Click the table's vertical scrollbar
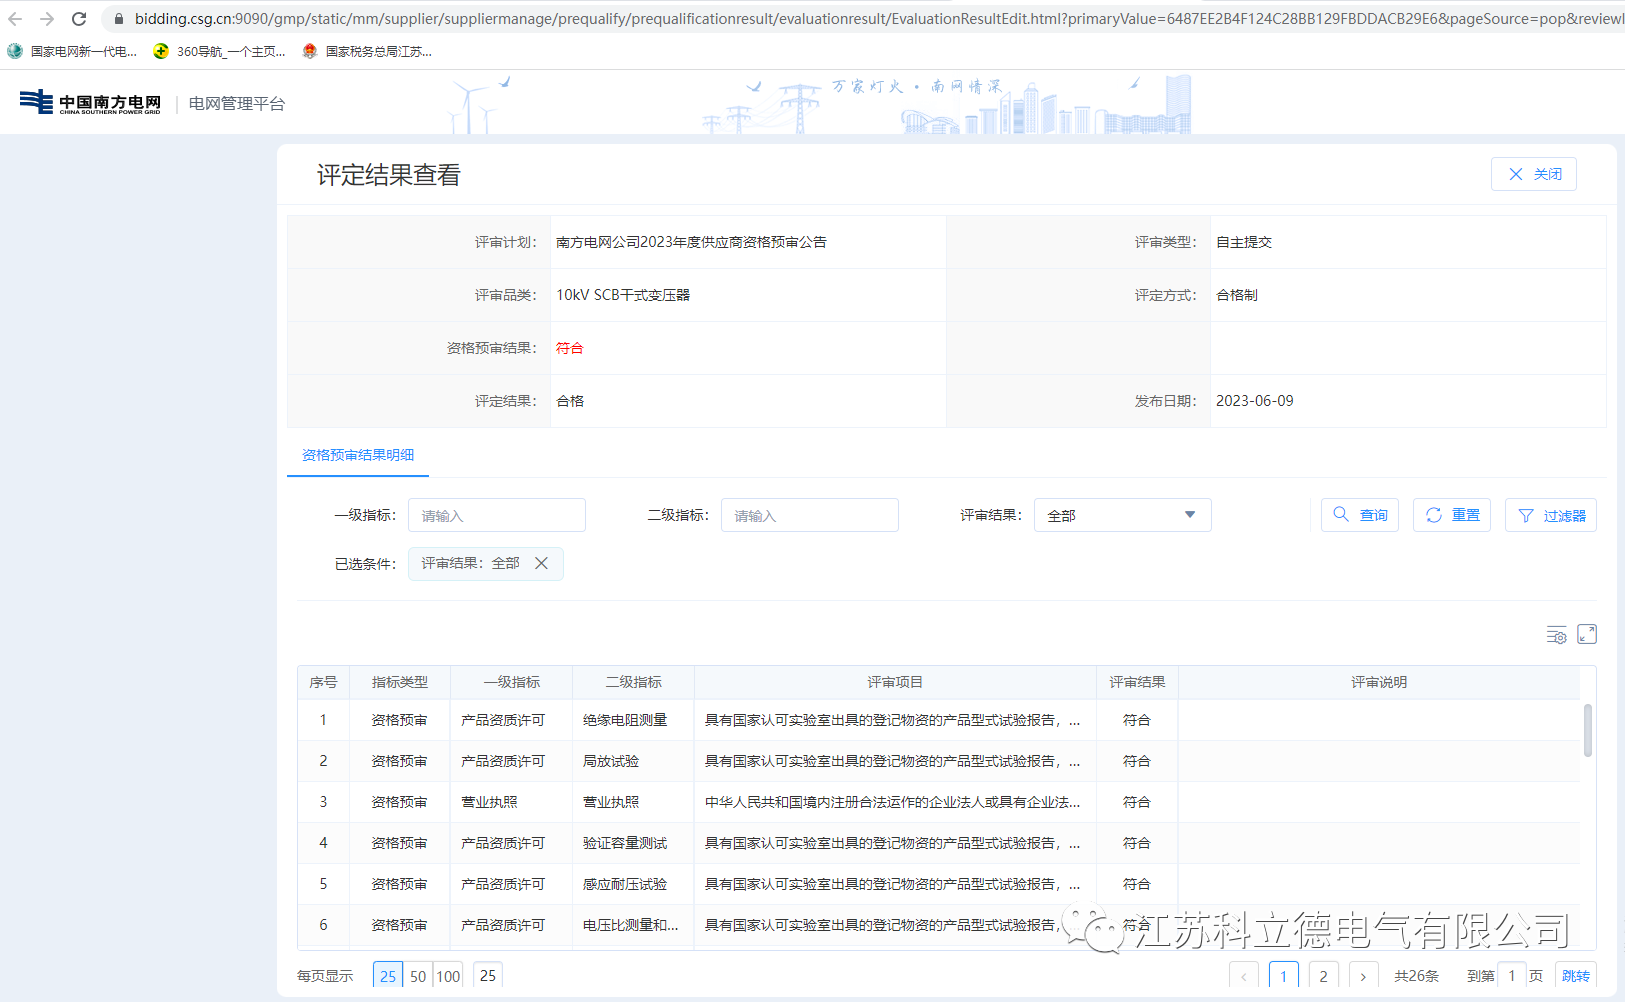The height and width of the screenshot is (1002, 1625). coord(1587,730)
